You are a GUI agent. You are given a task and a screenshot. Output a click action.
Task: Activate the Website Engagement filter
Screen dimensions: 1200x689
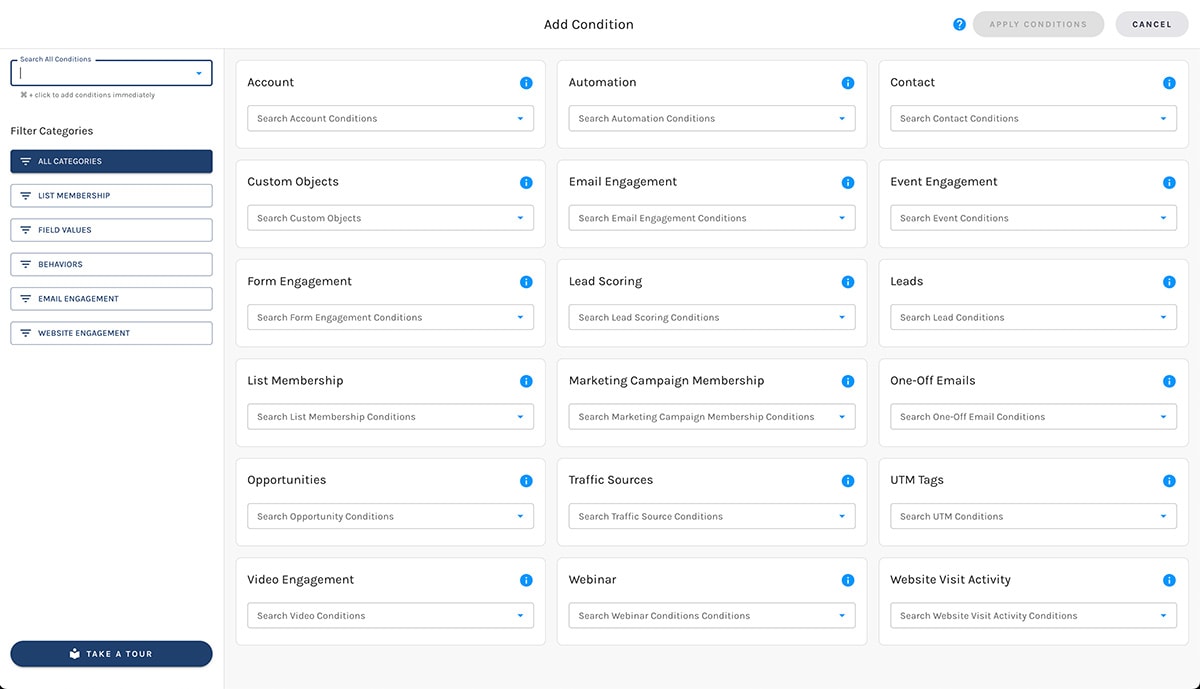110,333
